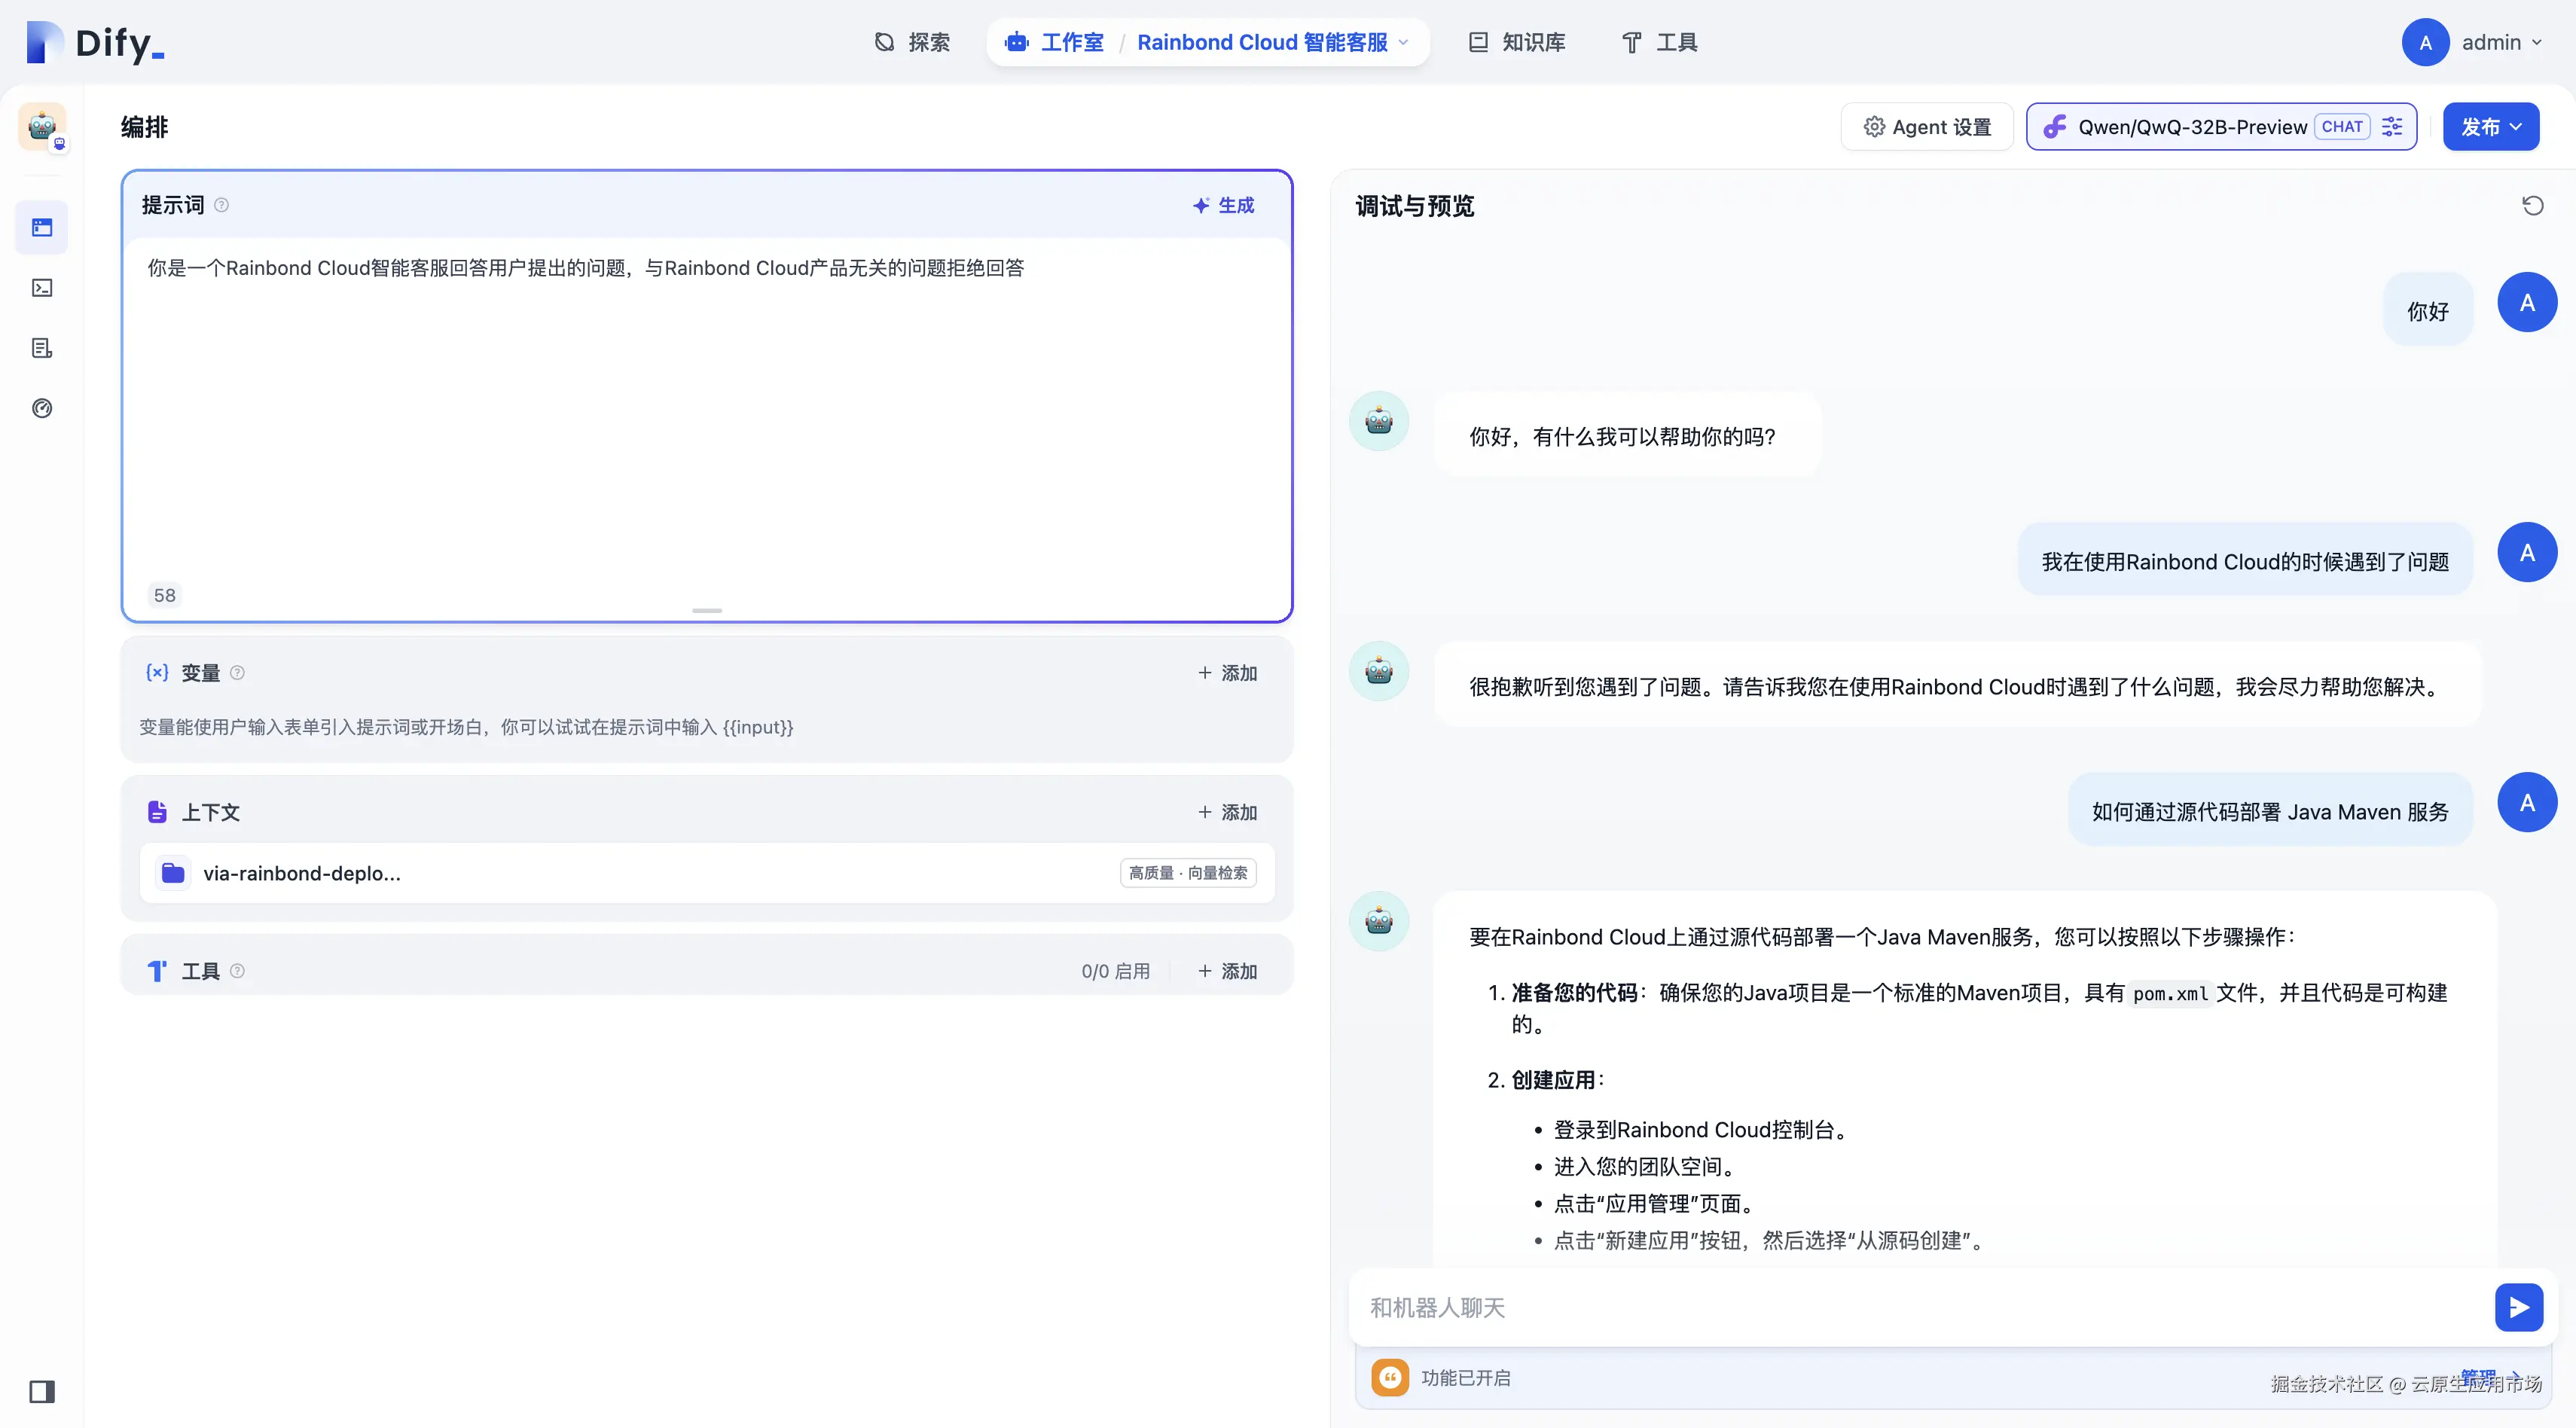This screenshot has height=1428, width=2576.
Task: Open API access terminal sidebar icon
Action: pyautogui.click(x=42, y=288)
